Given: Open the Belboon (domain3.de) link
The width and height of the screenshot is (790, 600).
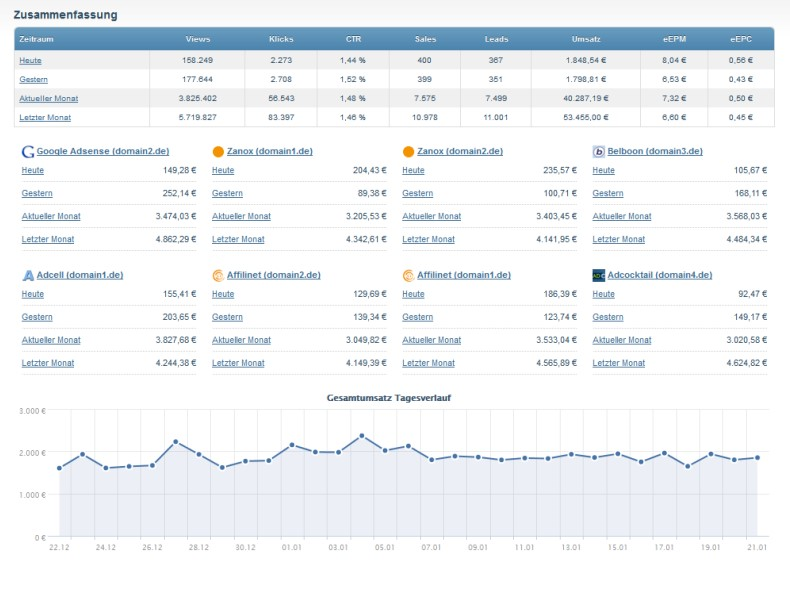Looking at the screenshot, I should tap(655, 151).
